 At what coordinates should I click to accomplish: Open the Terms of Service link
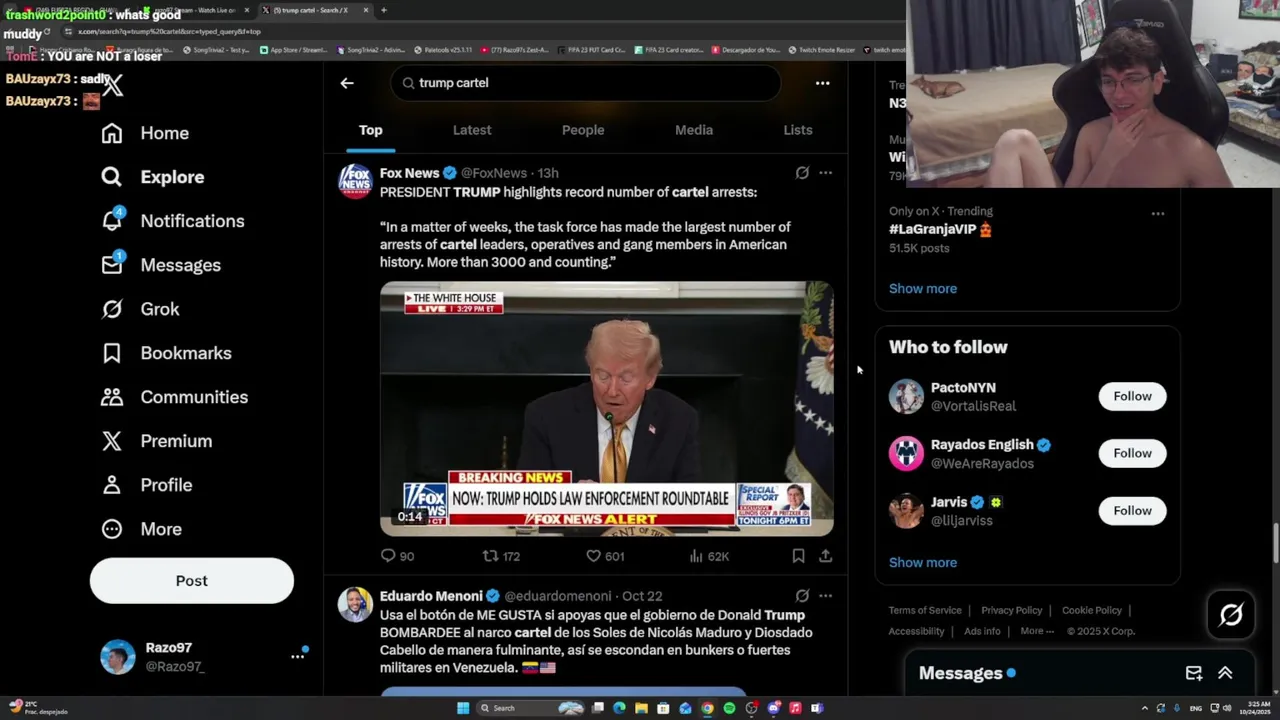click(x=925, y=610)
